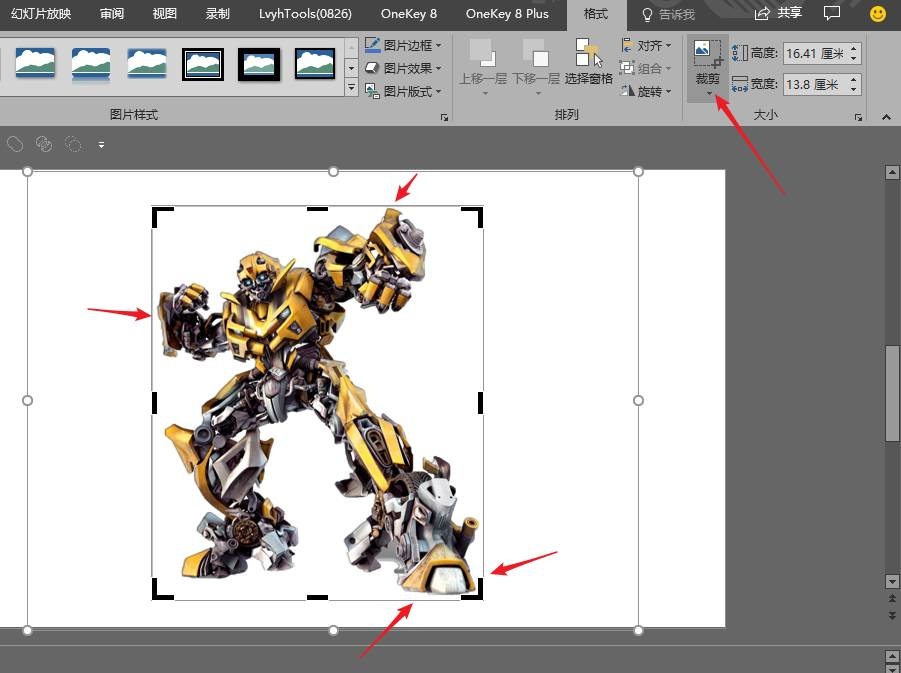The width and height of the screenshot is (901, 673).
Task: Increase height with the up spinner
Action: pos(854,49)
